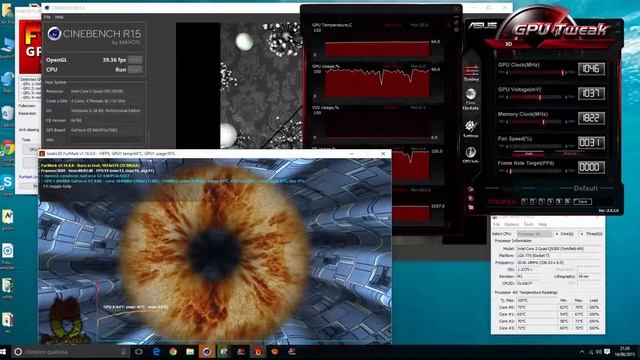Open the Action Center notifications icon
The height and width of the screenshot is (360, 640).
point(607,352)
